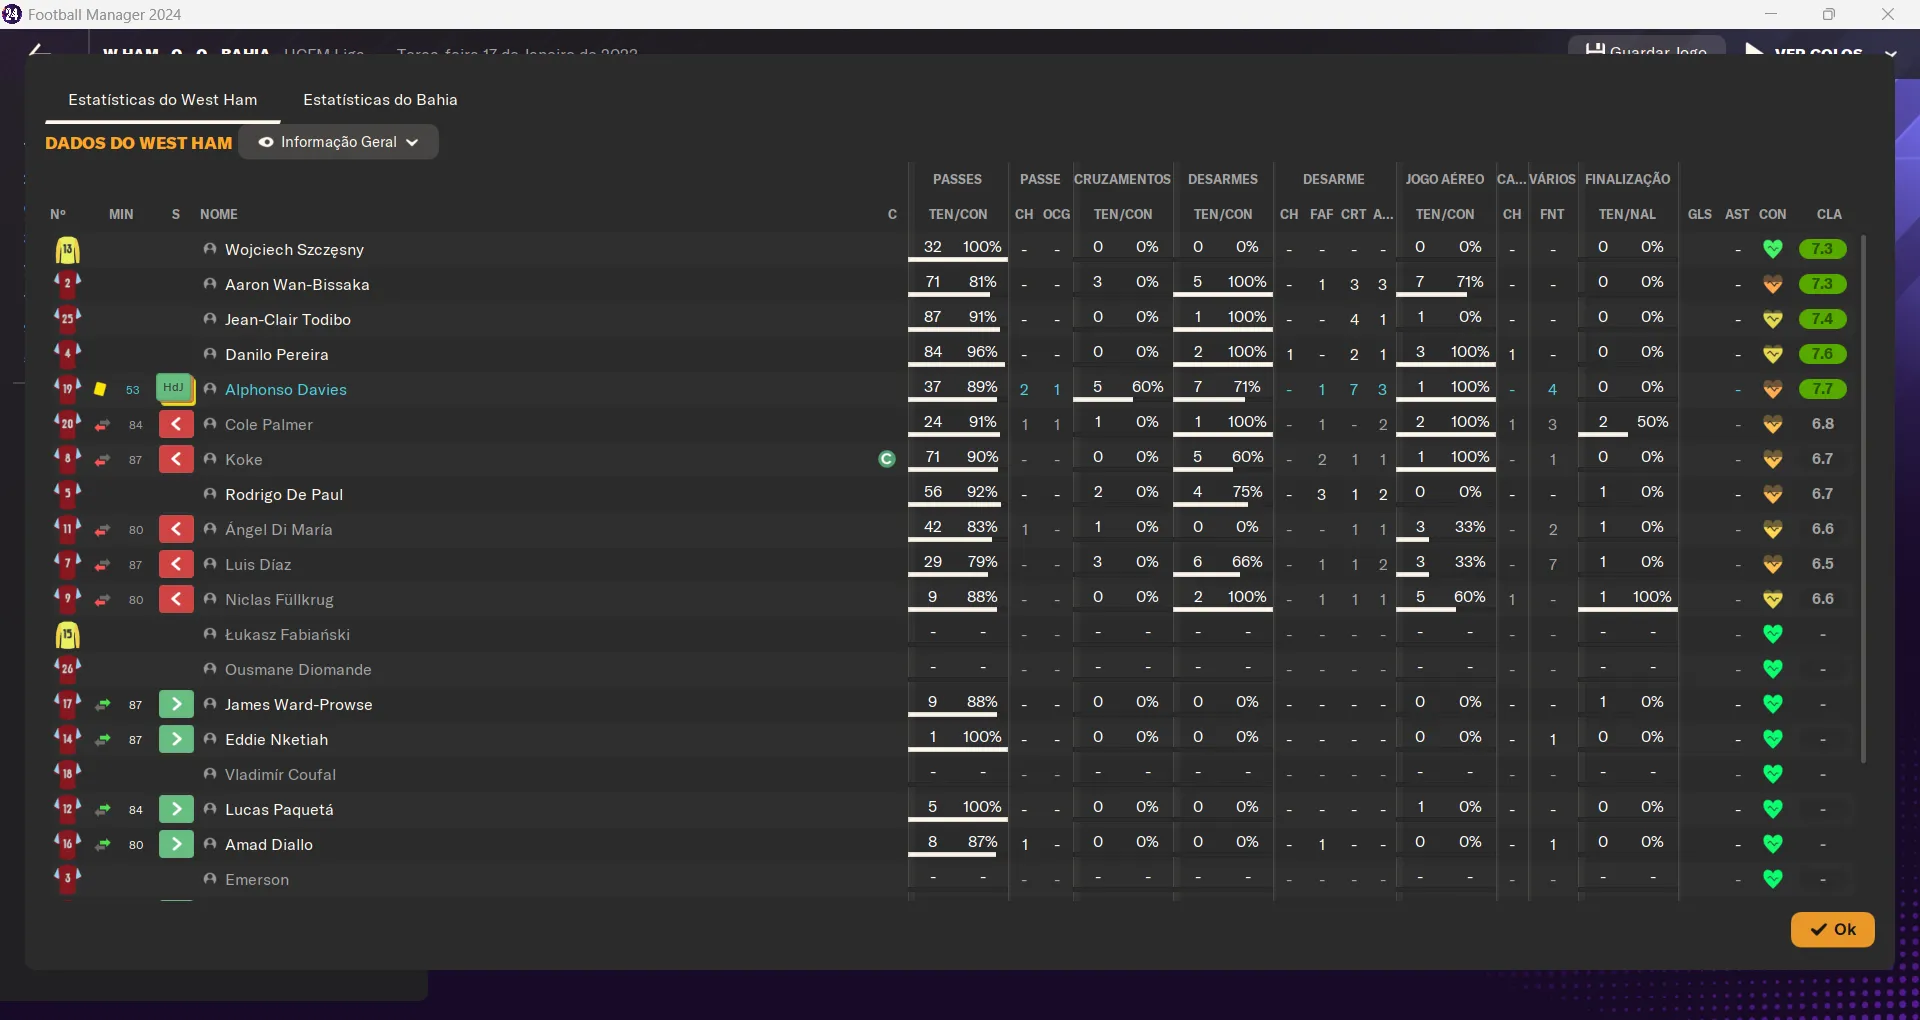Click Cole Palmer's red substituted-off arrow
Image resolution: width=1920 pixels, height=1020 pixels.
tap(176, 424)
